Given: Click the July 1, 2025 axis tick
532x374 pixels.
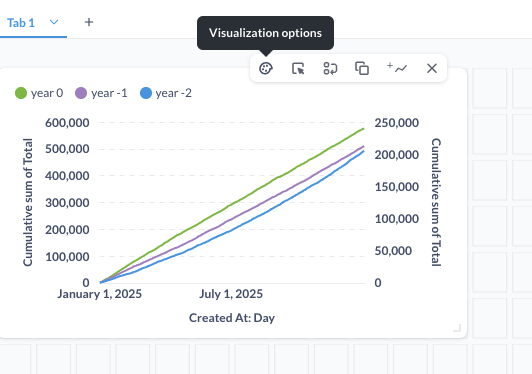Looking at the screenshot, I should pyautogui.click(x=231, y=294).
